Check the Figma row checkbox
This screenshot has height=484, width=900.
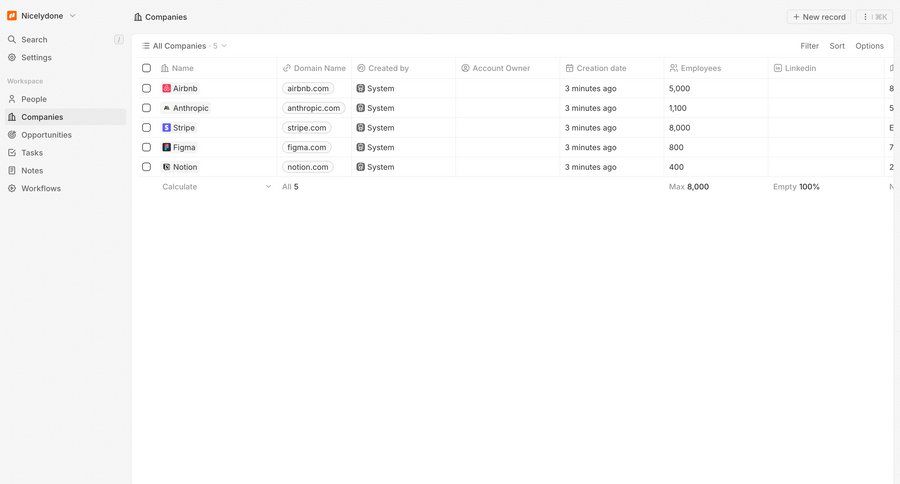[146, 148]
